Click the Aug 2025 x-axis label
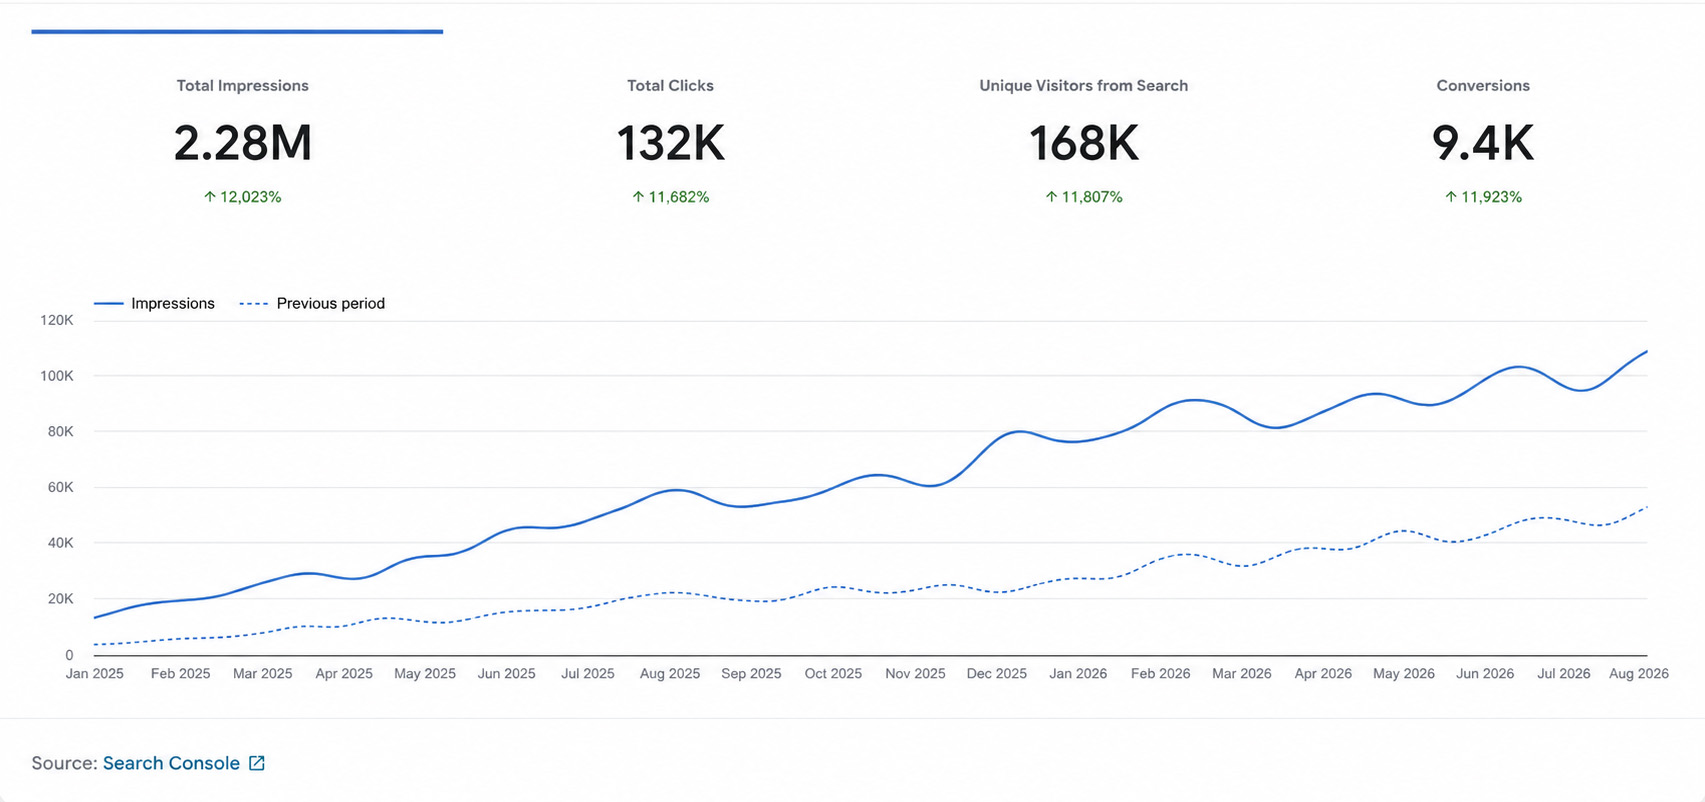Screen dimensions: 1705x802 (670, 674)
